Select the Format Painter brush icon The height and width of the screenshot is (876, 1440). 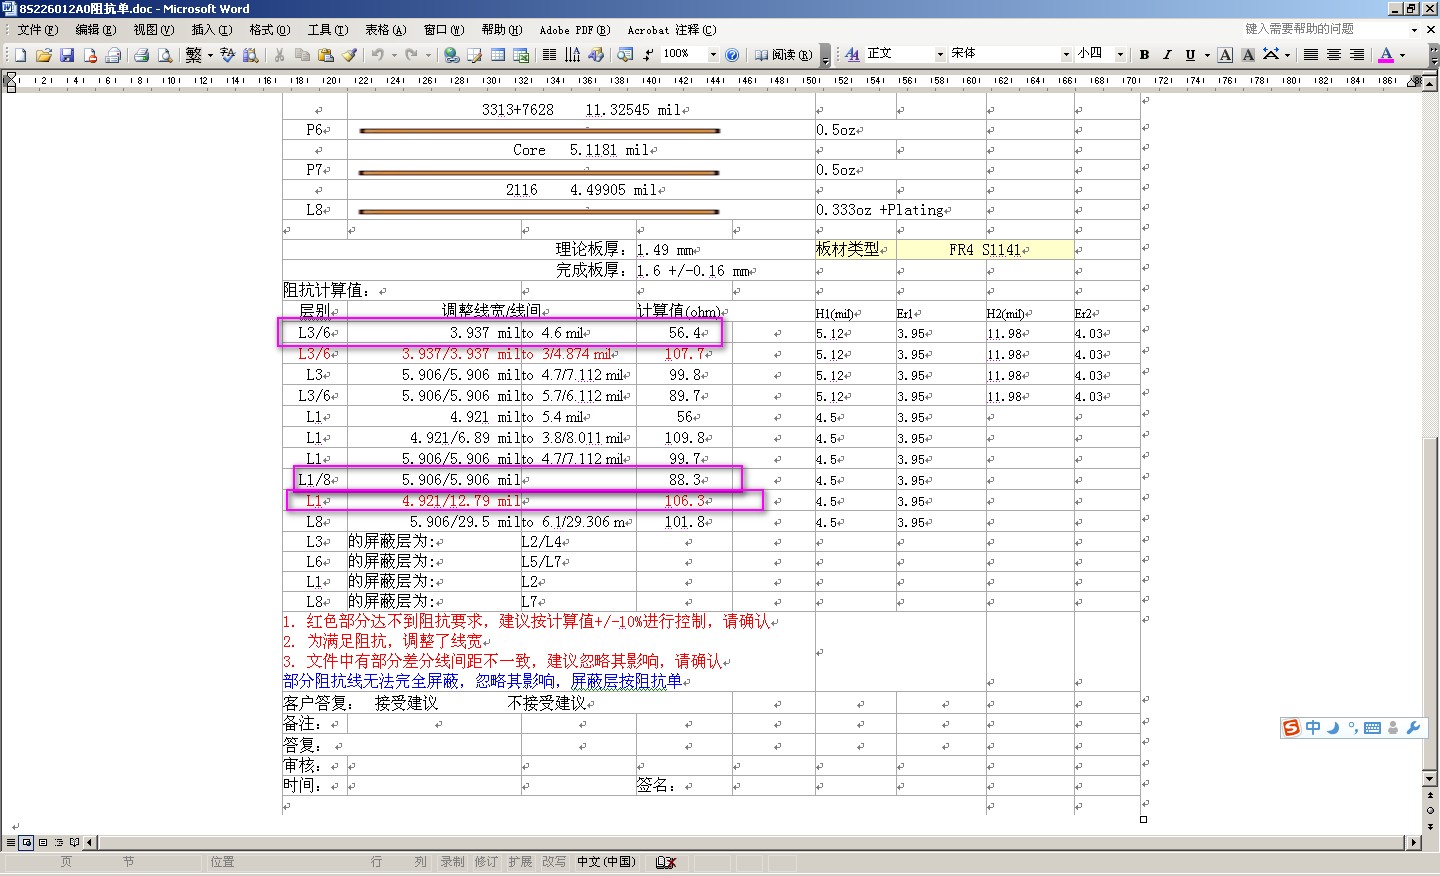349,55
